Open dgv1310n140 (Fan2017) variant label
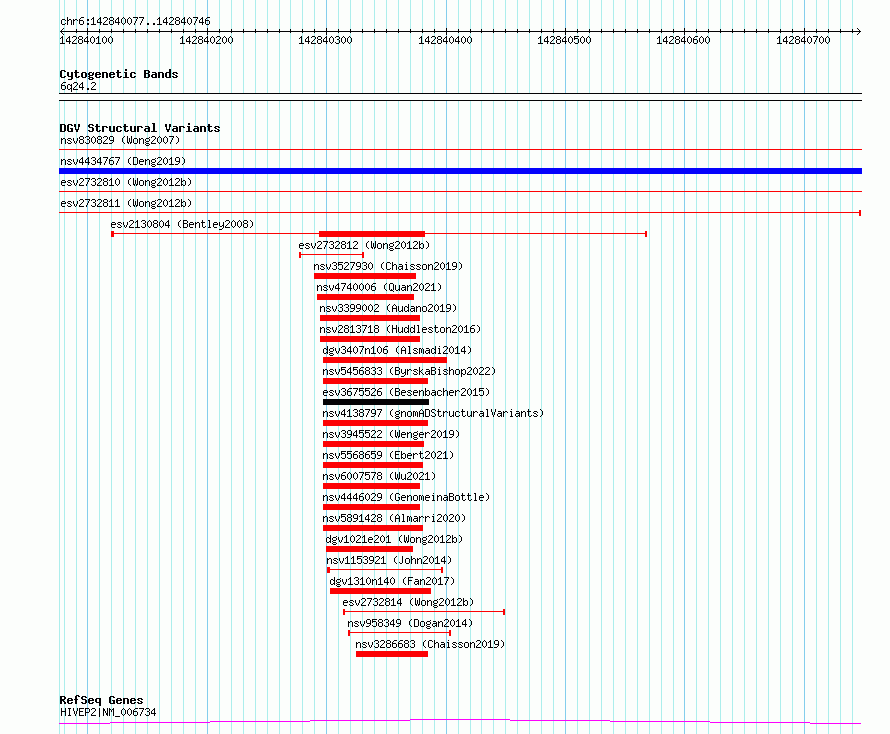890x734 pixels. 392,581
